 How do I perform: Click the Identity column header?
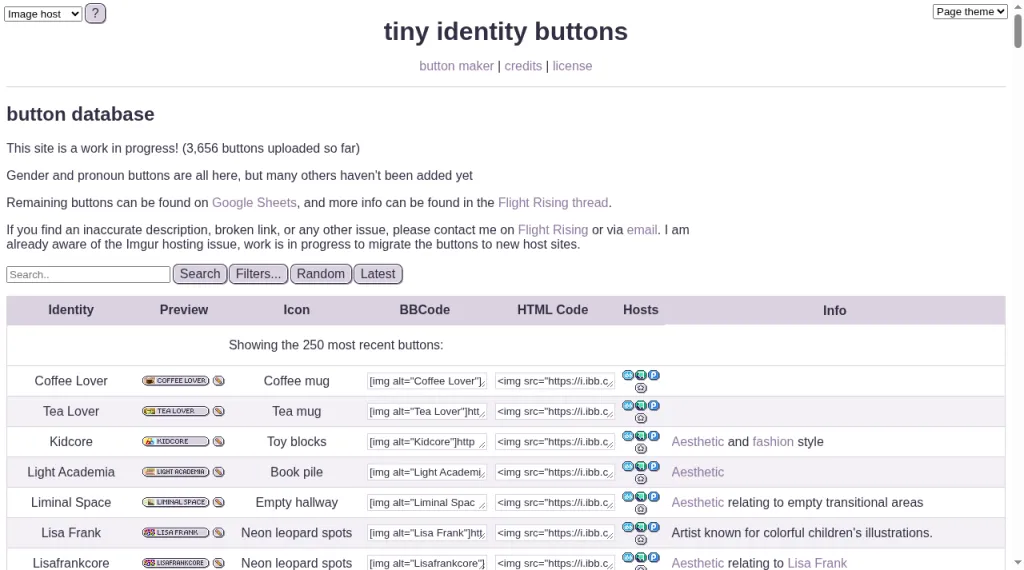click(x=71, y=310)
